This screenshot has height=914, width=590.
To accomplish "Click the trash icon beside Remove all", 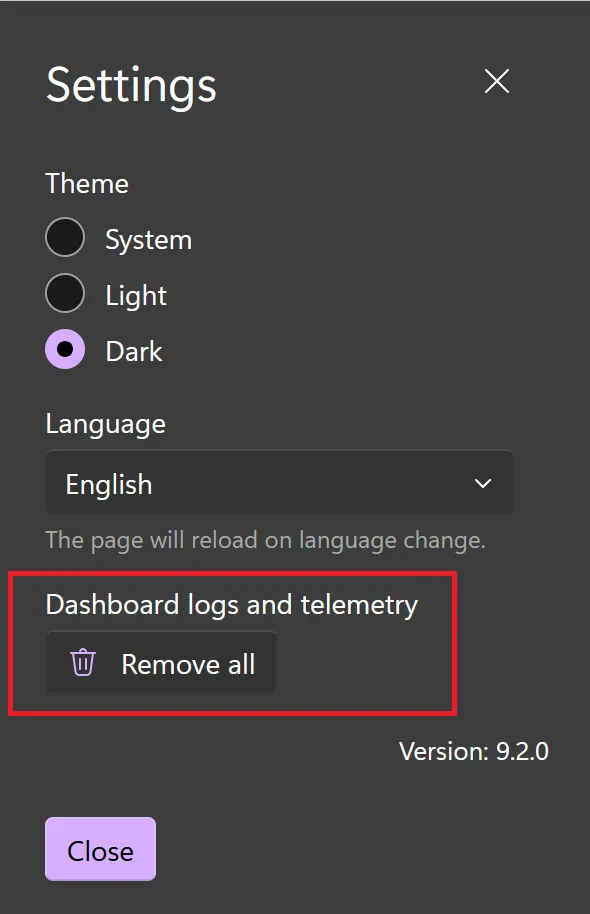I will coord(83,662).
